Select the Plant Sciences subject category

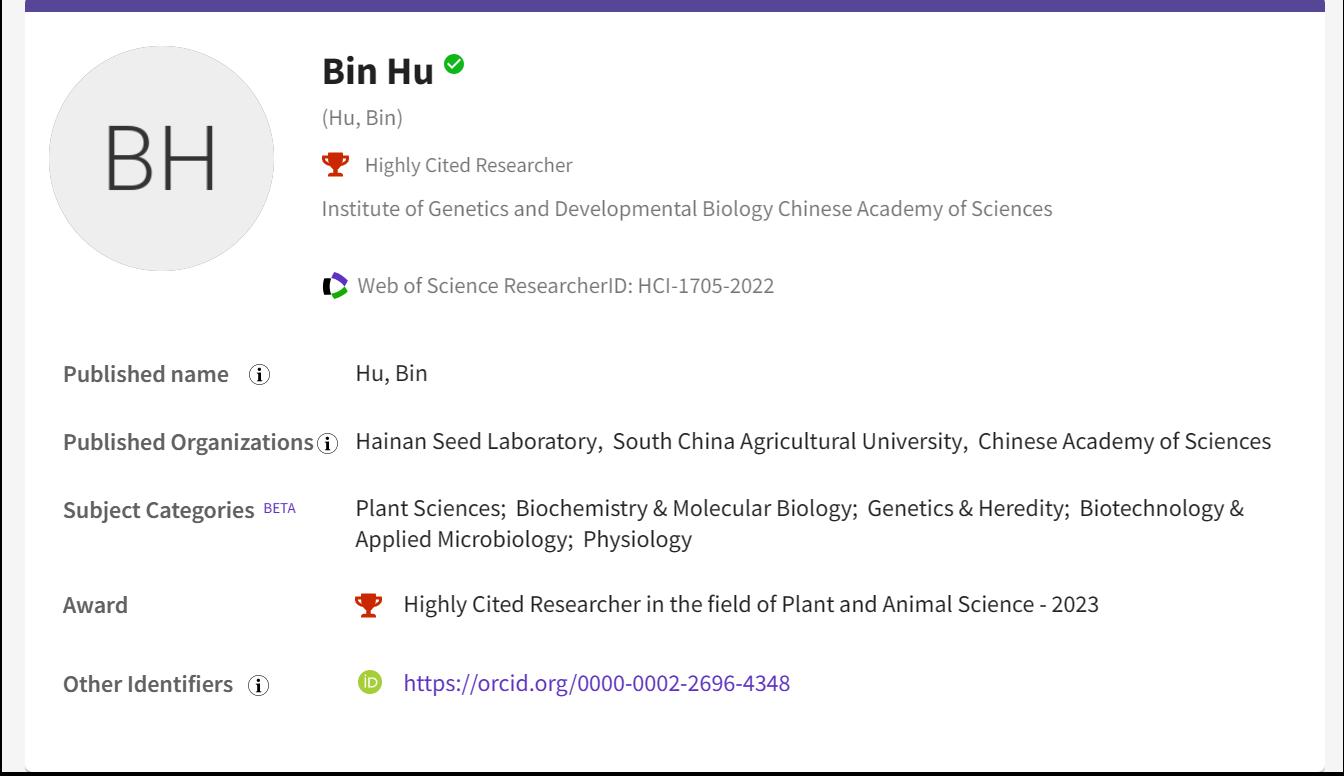(429, 508)
